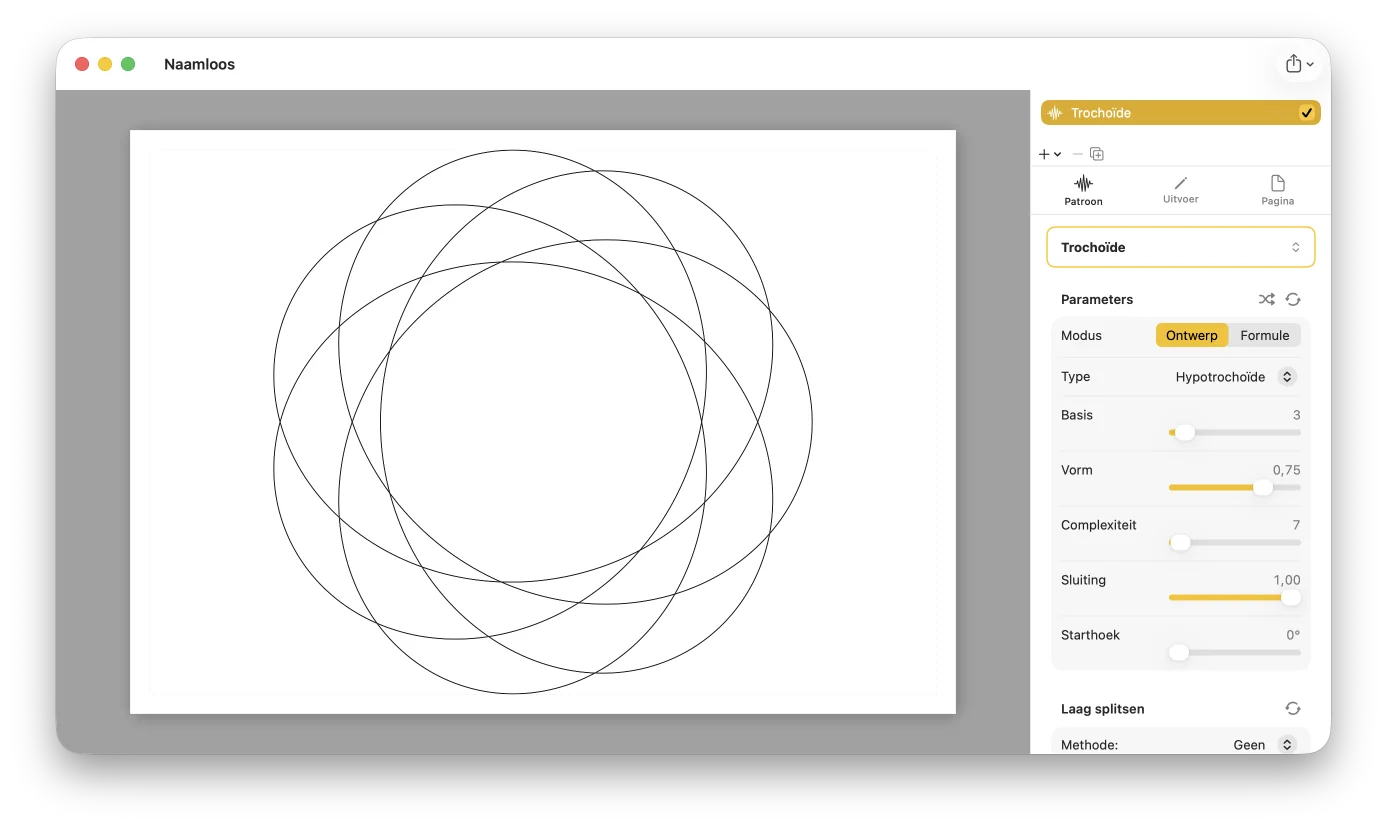Image resolution: width=1387 pixels, height=828 pixels.
Task: Toggle the Trochoïde layer visibility checkbox
Action: [x=1306, y=113]
